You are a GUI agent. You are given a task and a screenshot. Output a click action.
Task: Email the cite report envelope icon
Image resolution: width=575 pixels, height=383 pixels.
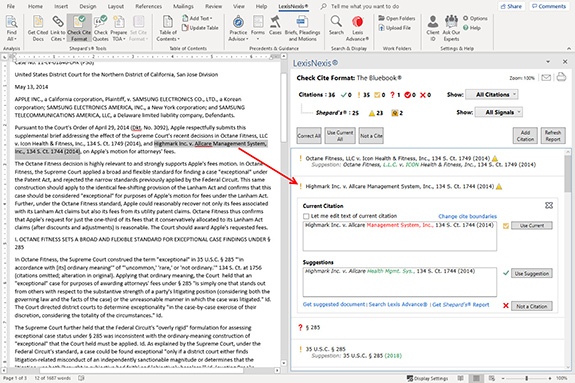(x=546, y=78)
